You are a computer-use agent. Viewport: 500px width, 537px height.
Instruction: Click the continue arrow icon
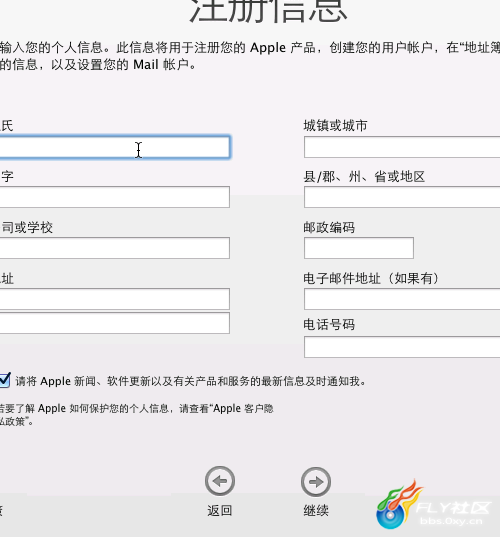pos(316,482)
